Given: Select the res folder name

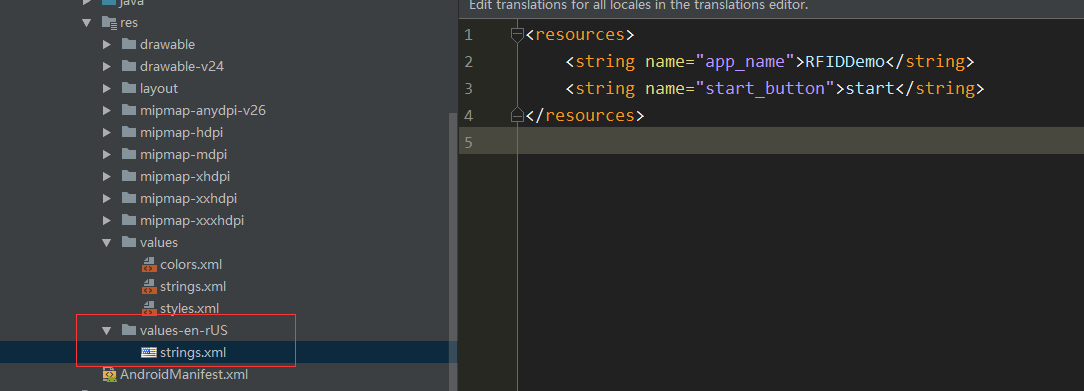Looking at the screenshot, I should pyautogui.click(x=129, y=23).
